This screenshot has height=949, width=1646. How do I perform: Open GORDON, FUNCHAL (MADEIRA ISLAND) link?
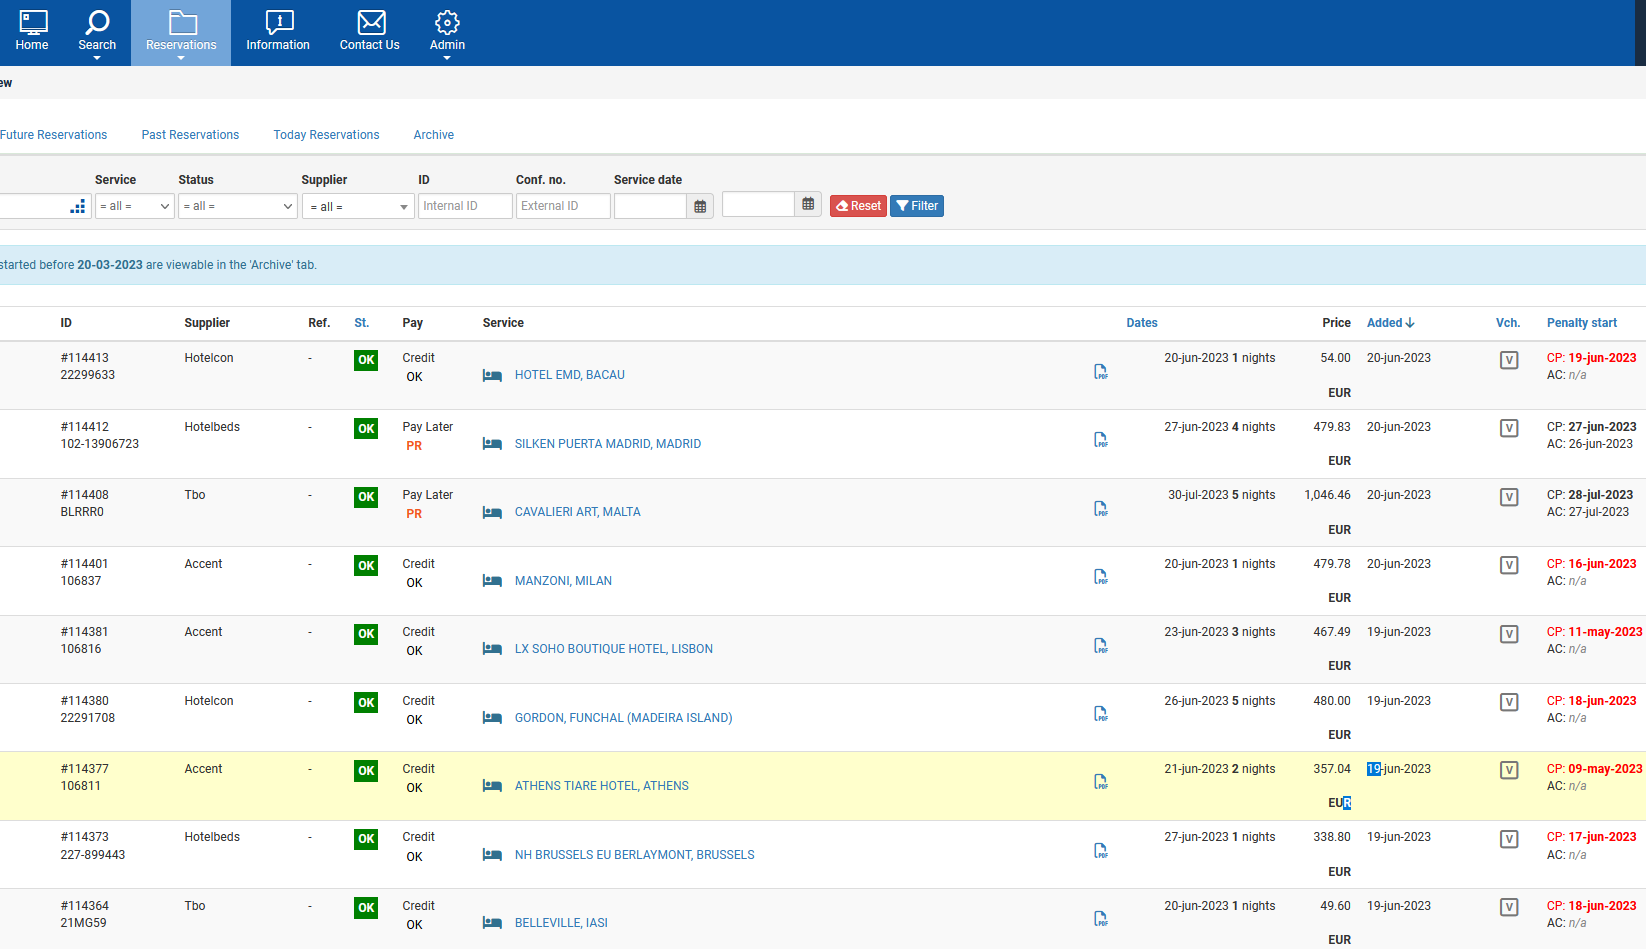coord(624,718)
